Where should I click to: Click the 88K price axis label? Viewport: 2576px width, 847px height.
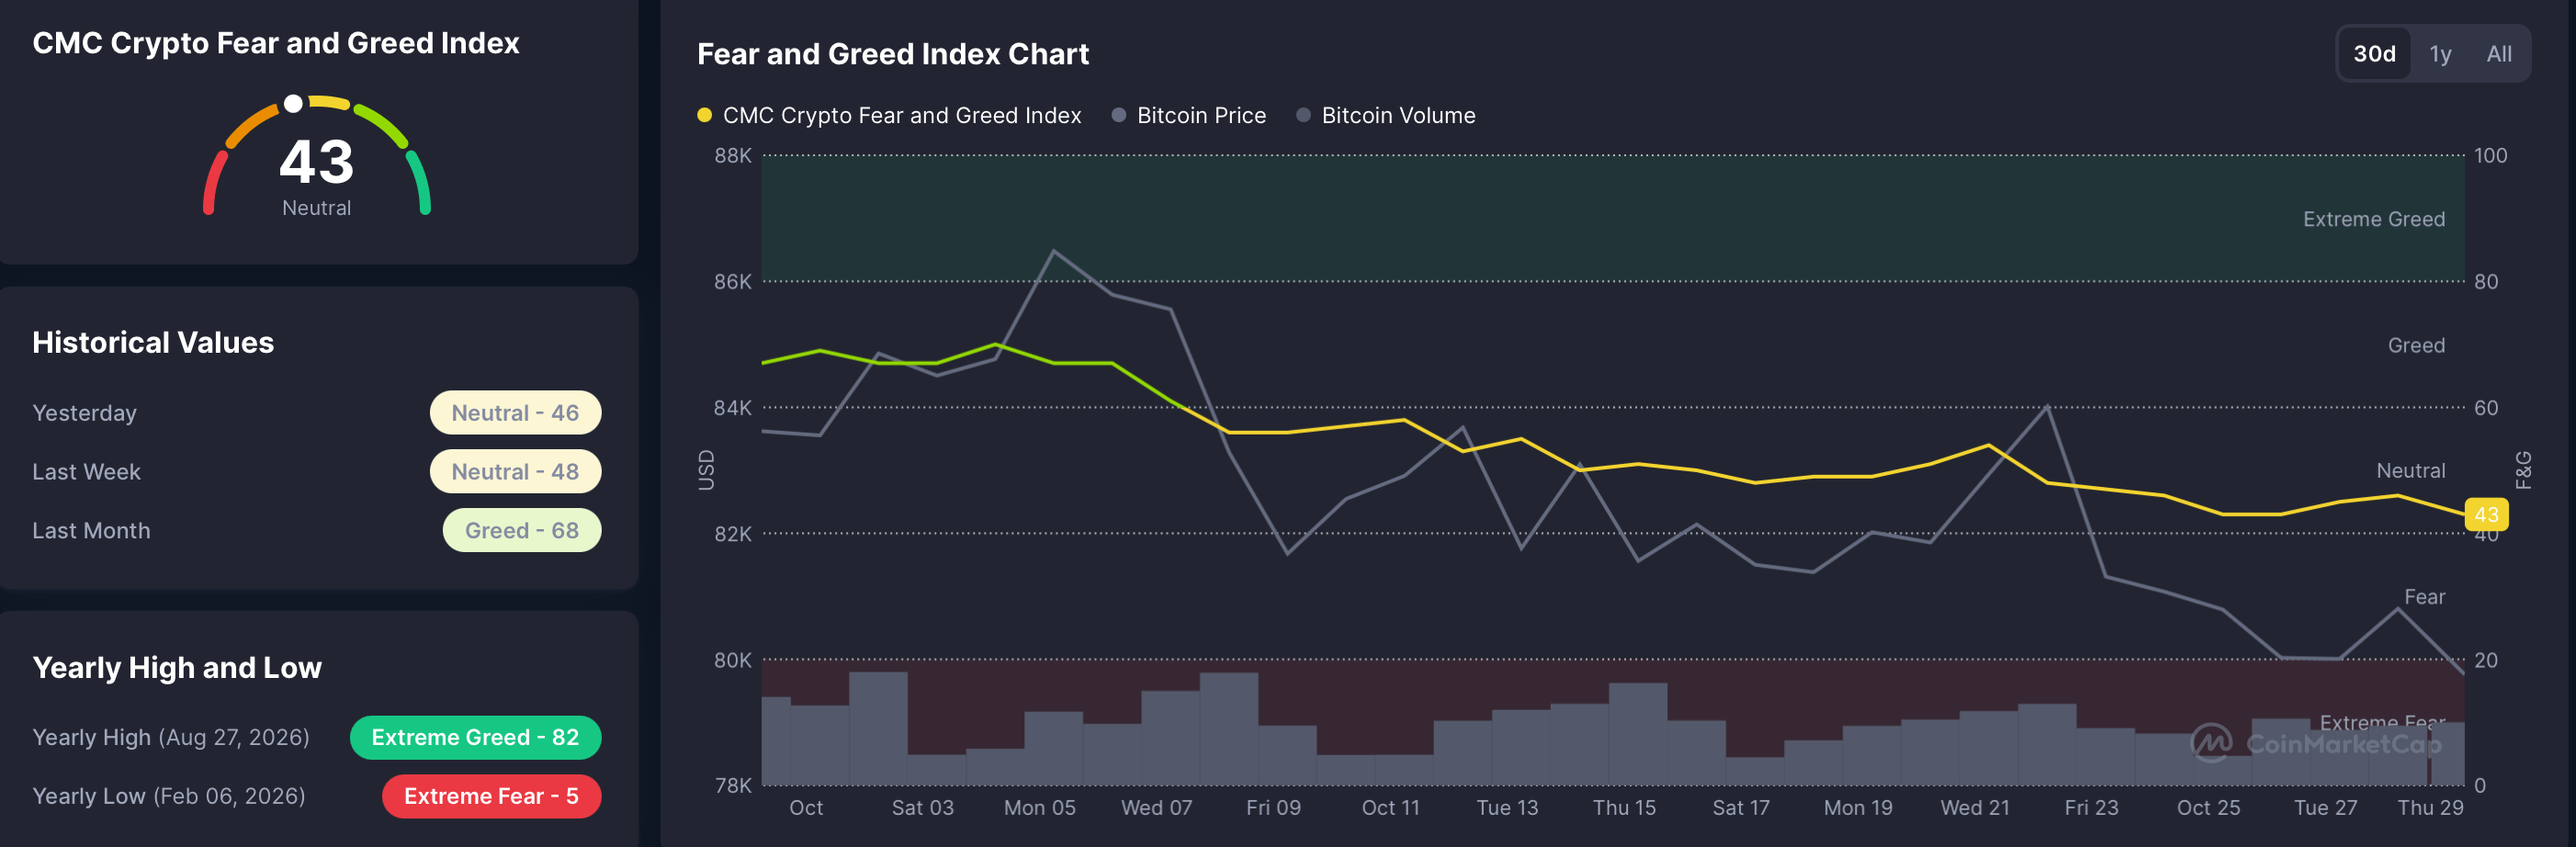pyautogui.click(x=732, y=156)
